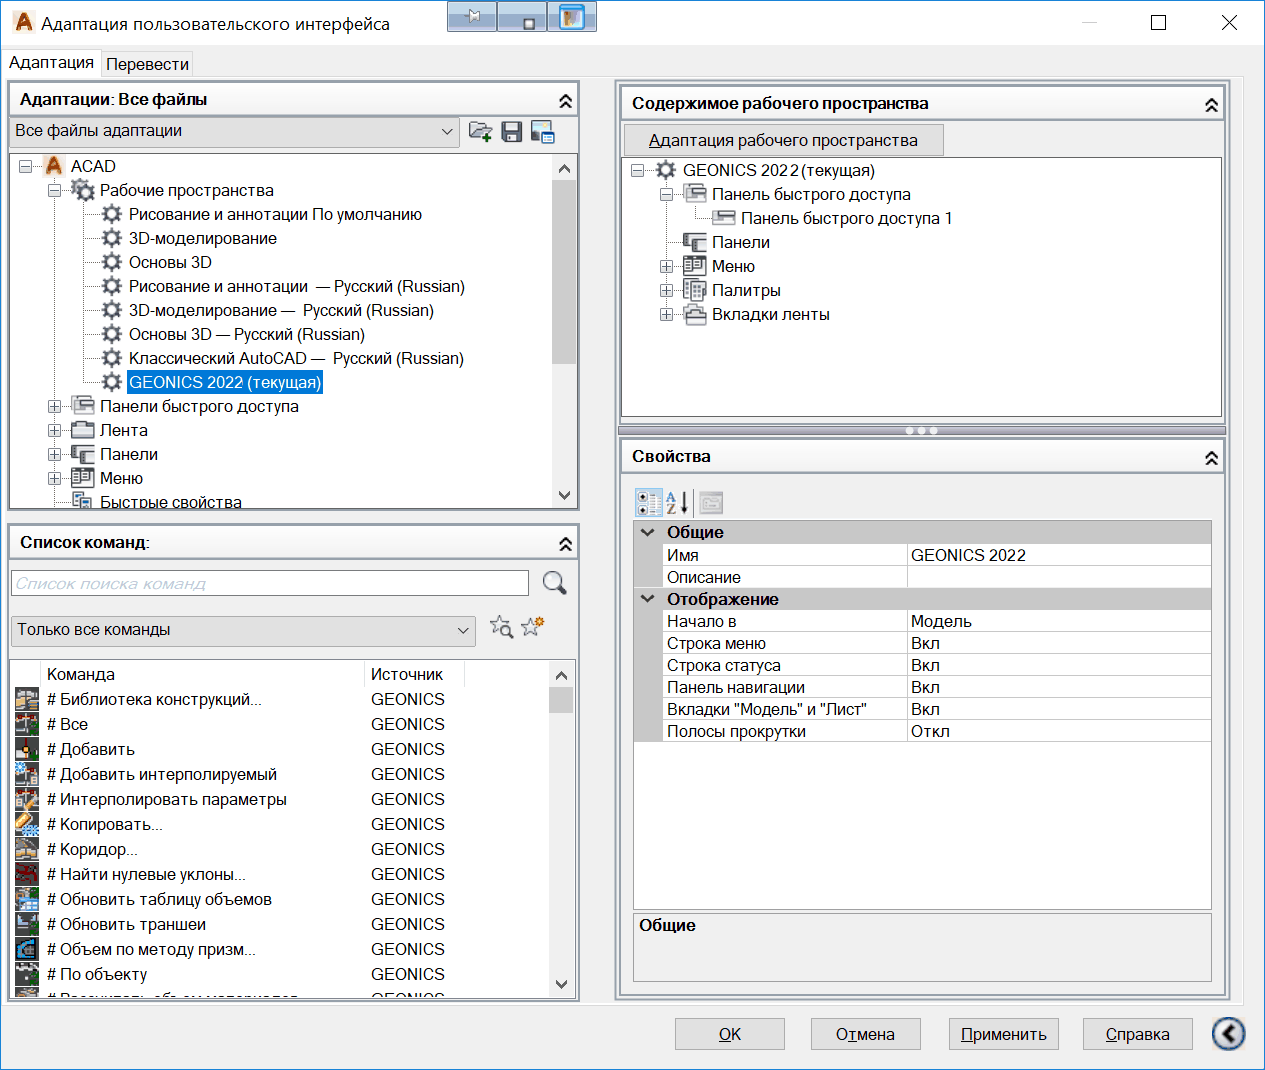Switch properties to categorized view
The image size is (1265, 1070).
(x=648, y=503)
